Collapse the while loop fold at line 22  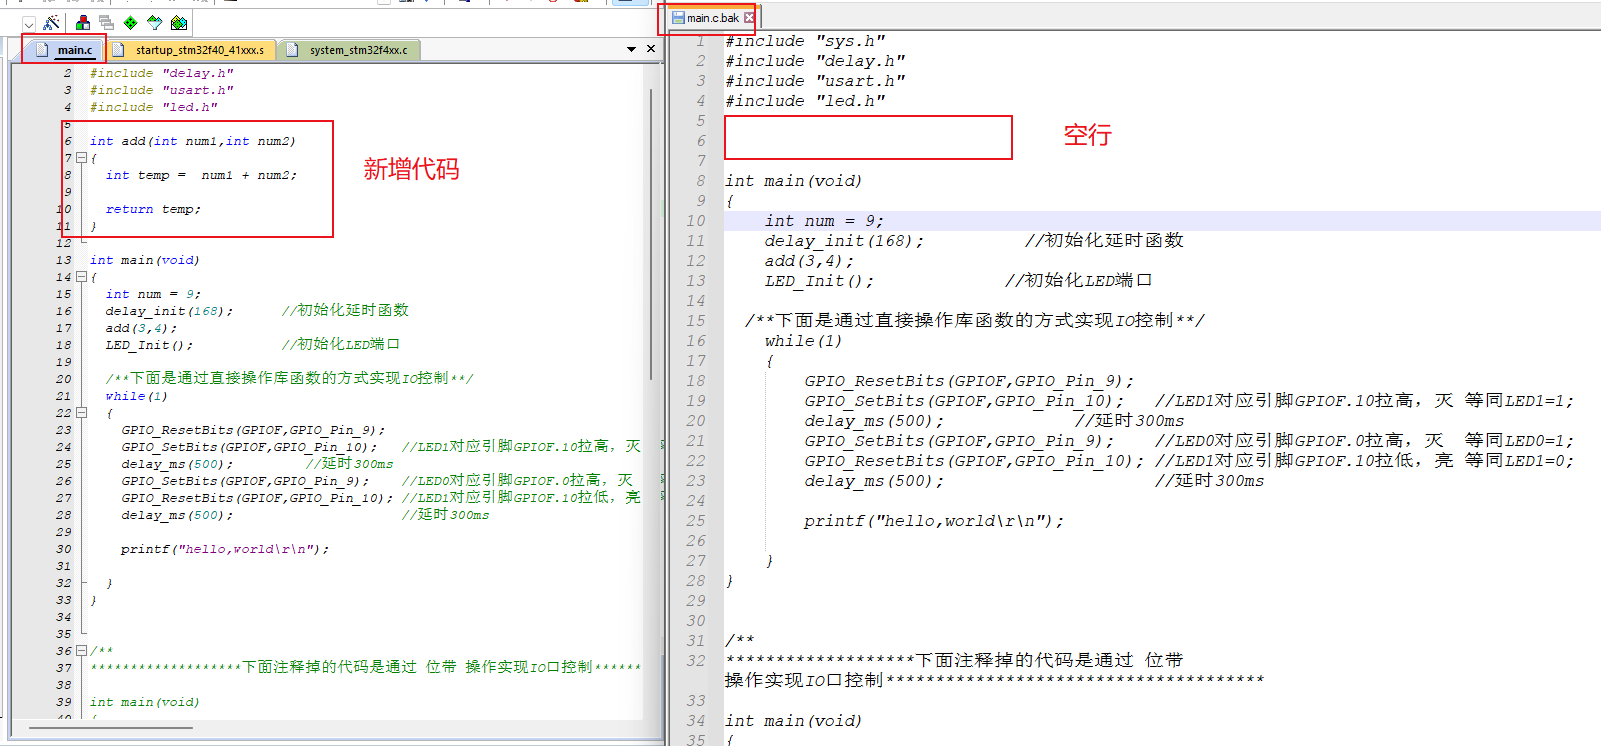point(81,413)
